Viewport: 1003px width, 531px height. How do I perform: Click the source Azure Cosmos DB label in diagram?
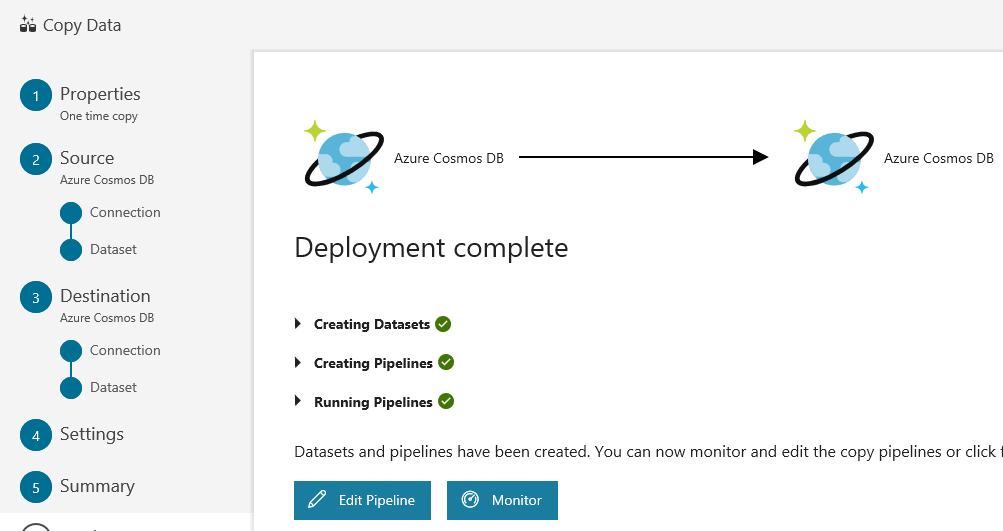coord(449,158)
